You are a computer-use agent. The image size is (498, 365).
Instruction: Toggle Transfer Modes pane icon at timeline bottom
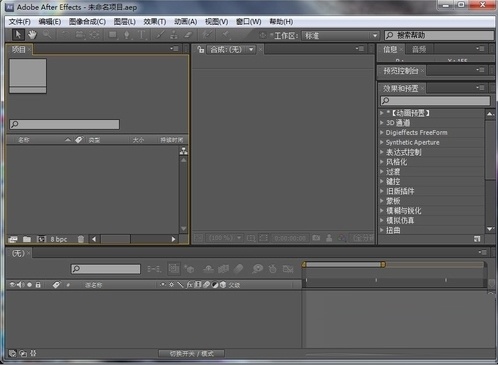pos(23,353)
